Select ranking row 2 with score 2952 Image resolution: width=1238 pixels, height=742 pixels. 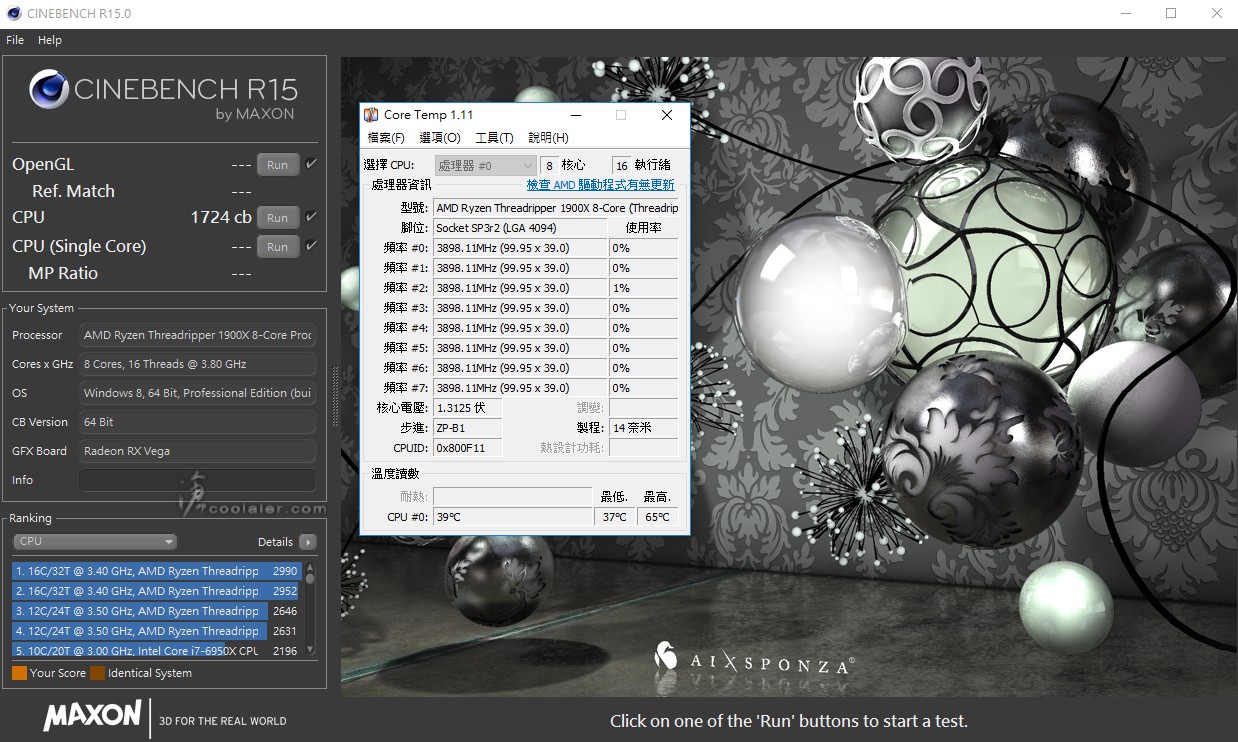pos(157,591)
